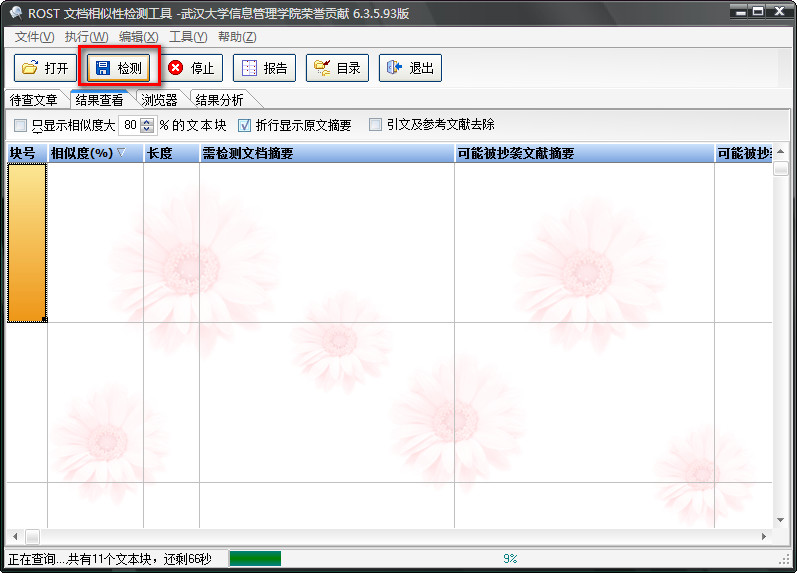Click the 检测 (Detect) toolbar button
797x573 pixels.
(118, 68)
